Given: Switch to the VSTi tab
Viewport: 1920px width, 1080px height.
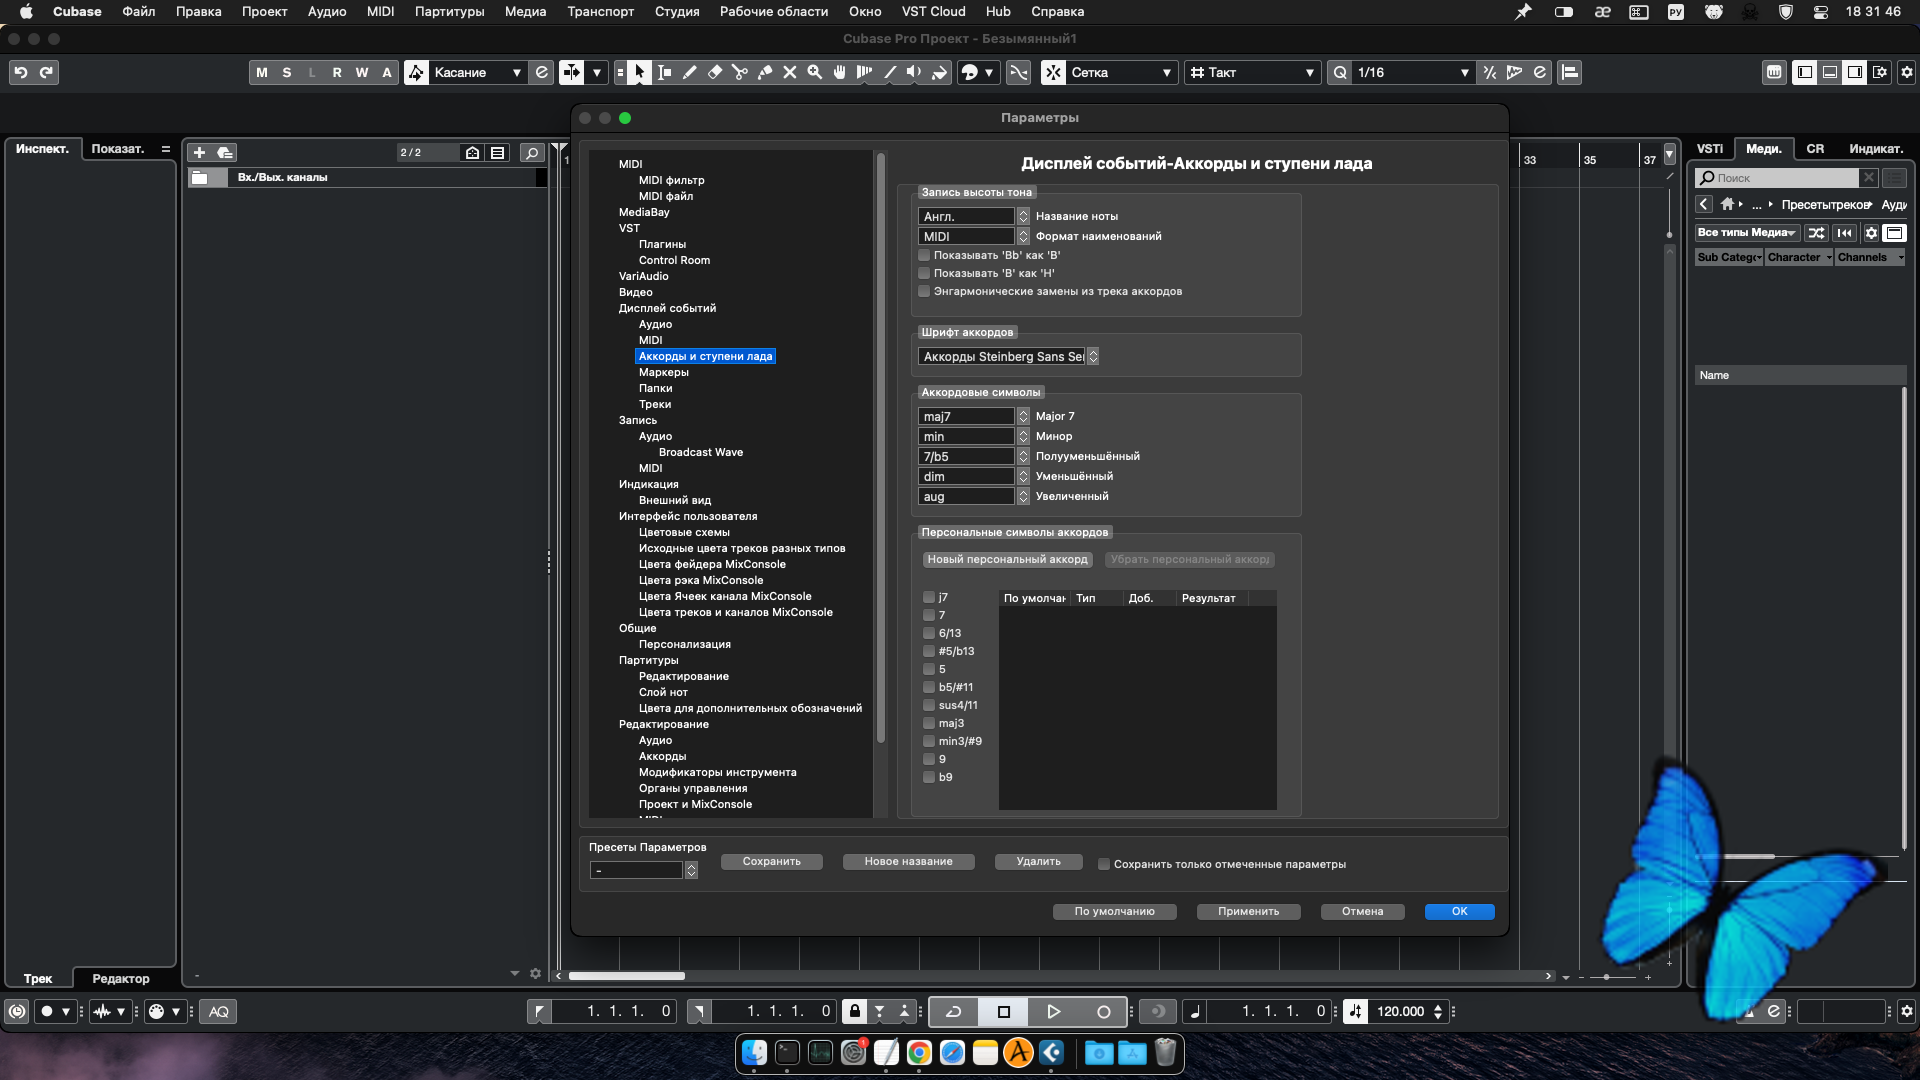Looking at the screenshot, I should point(1709,148).
